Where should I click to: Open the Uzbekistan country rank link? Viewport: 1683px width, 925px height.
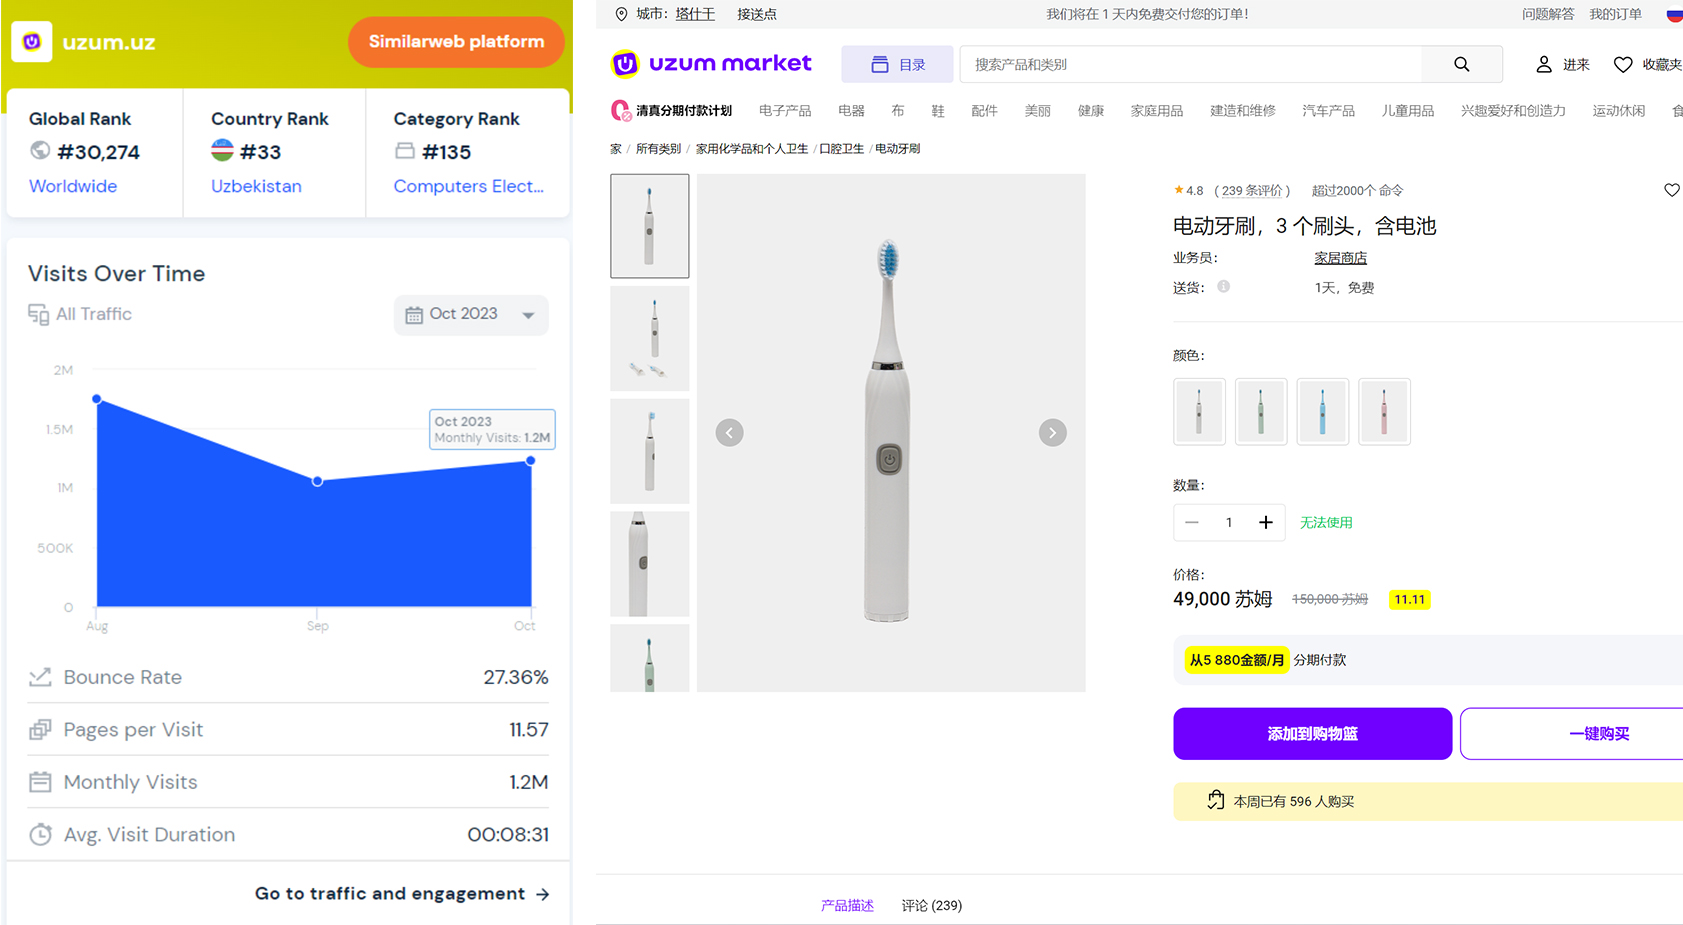(256, 186)
